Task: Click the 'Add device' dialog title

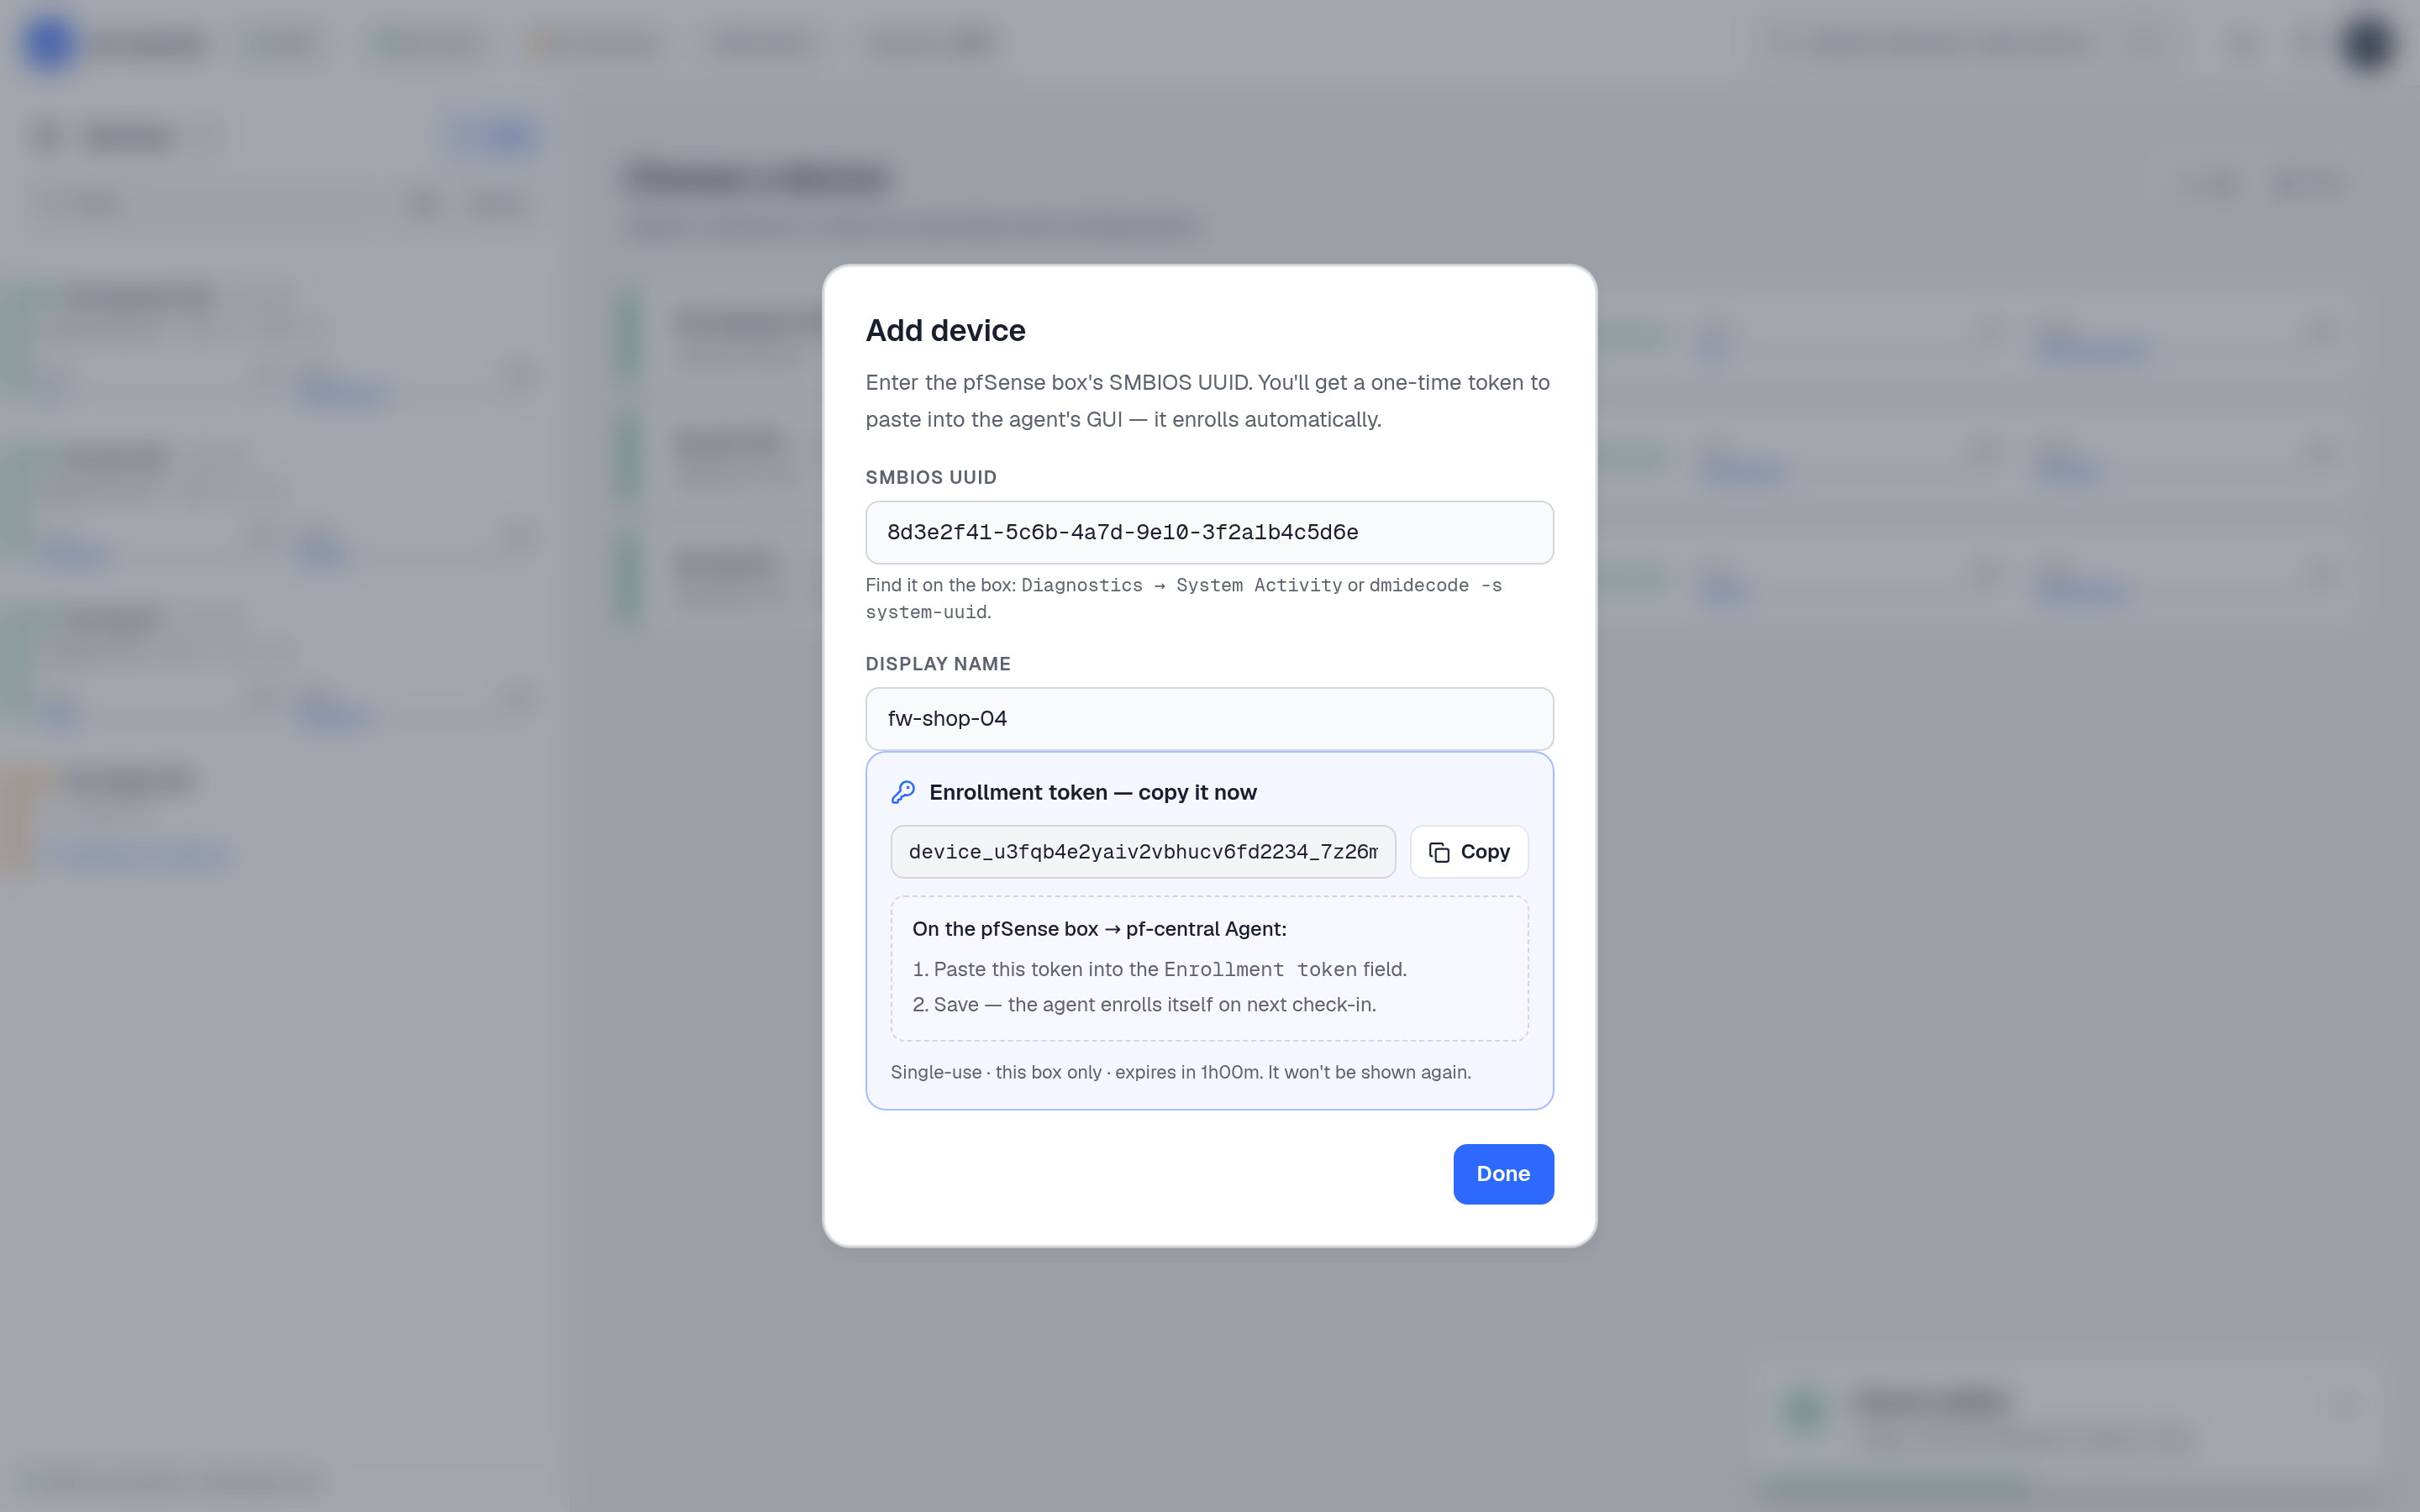Action: (945, 330)
